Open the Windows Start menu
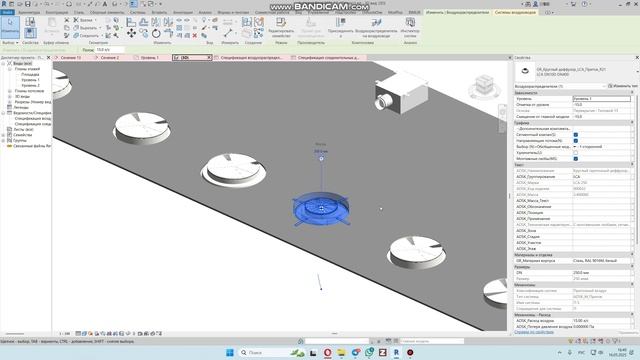The width and height of the screenshot is (640, 360). coord(229,352)
